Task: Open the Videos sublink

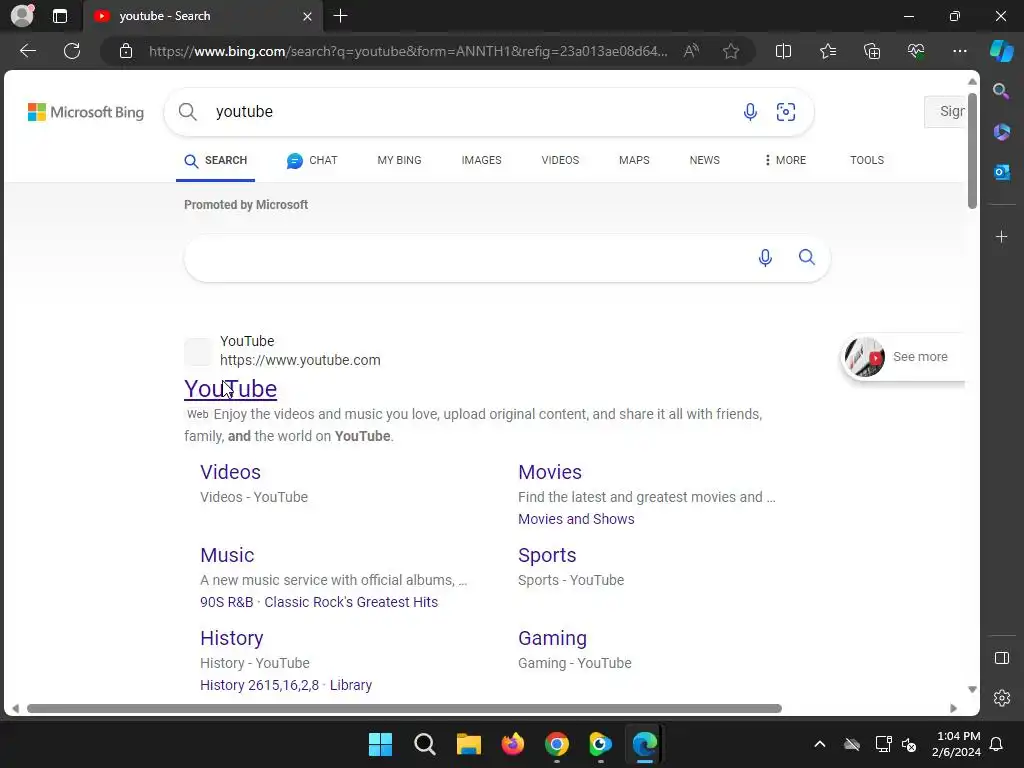Action: (230, 472)
